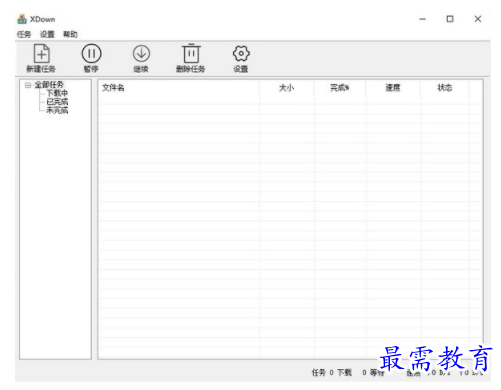The height and width of the screenshot is (390, 501).
Task: Open the 任务 menu
Action: pyautogui.click(x=24, y=34)
